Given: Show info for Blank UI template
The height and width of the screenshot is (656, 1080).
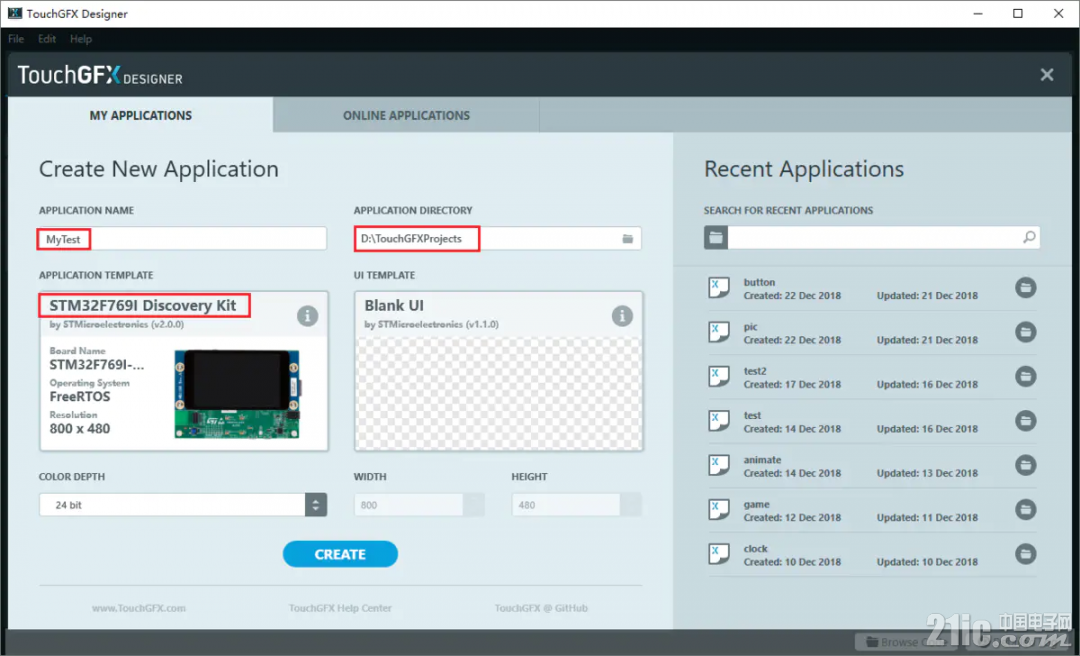Looking at the screenshot, I should (x=622, y=316).
